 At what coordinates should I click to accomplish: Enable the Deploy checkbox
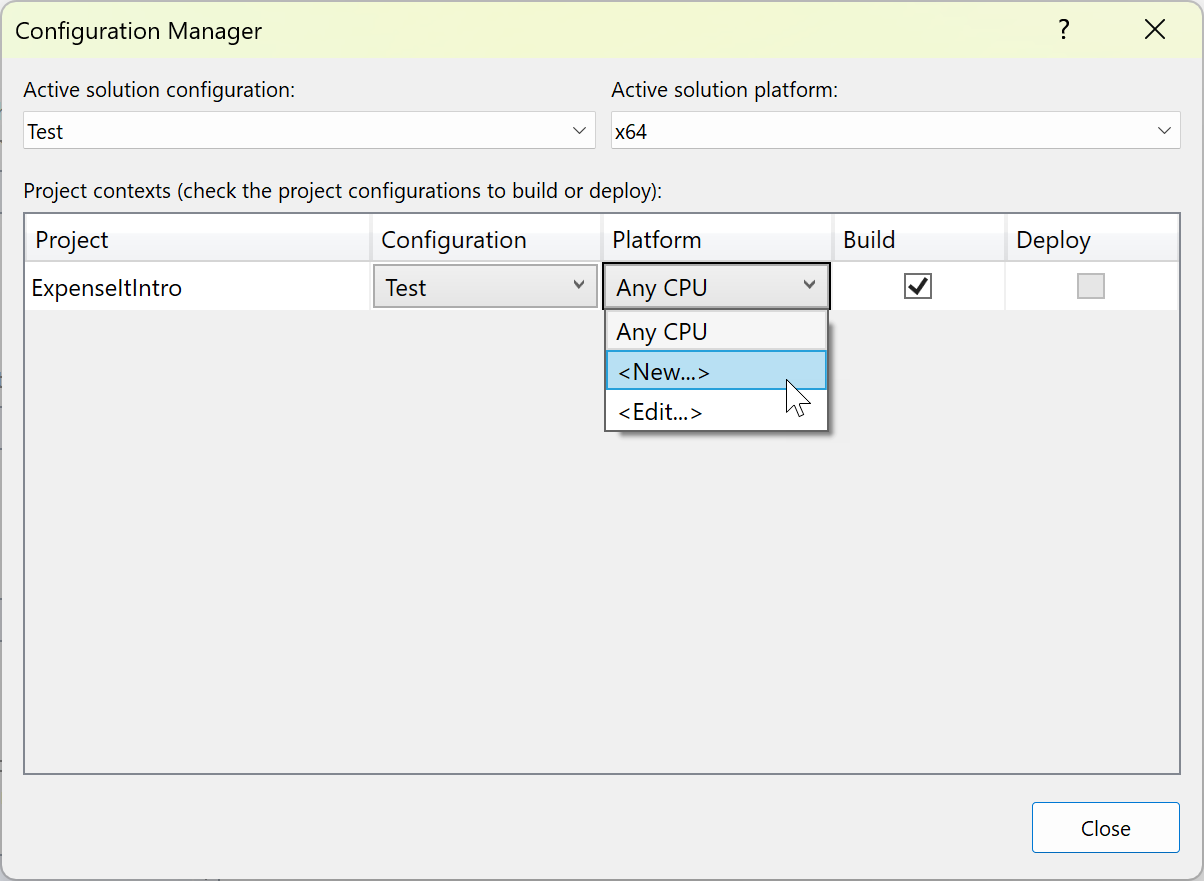(1091, 286)
